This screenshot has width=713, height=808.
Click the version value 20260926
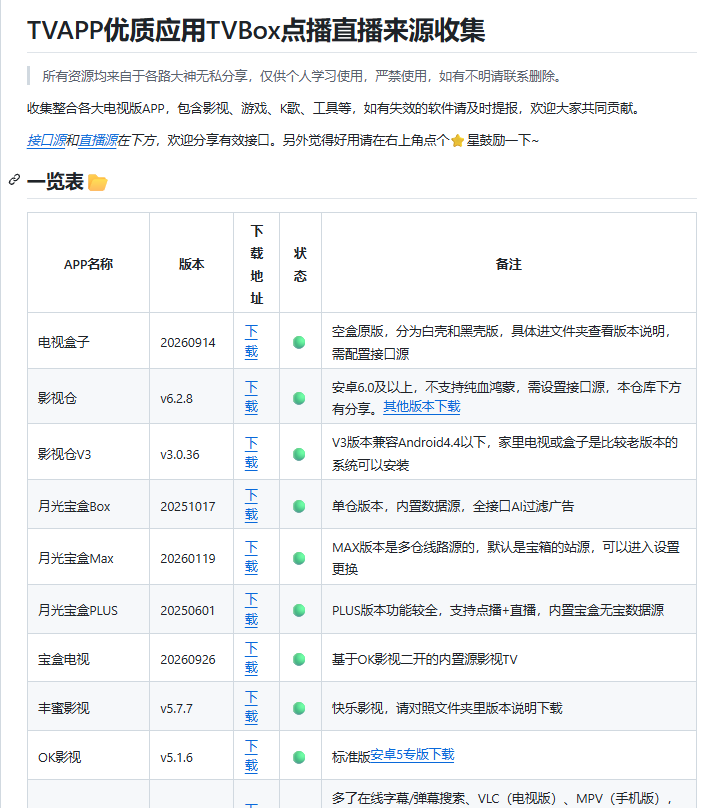188,660
